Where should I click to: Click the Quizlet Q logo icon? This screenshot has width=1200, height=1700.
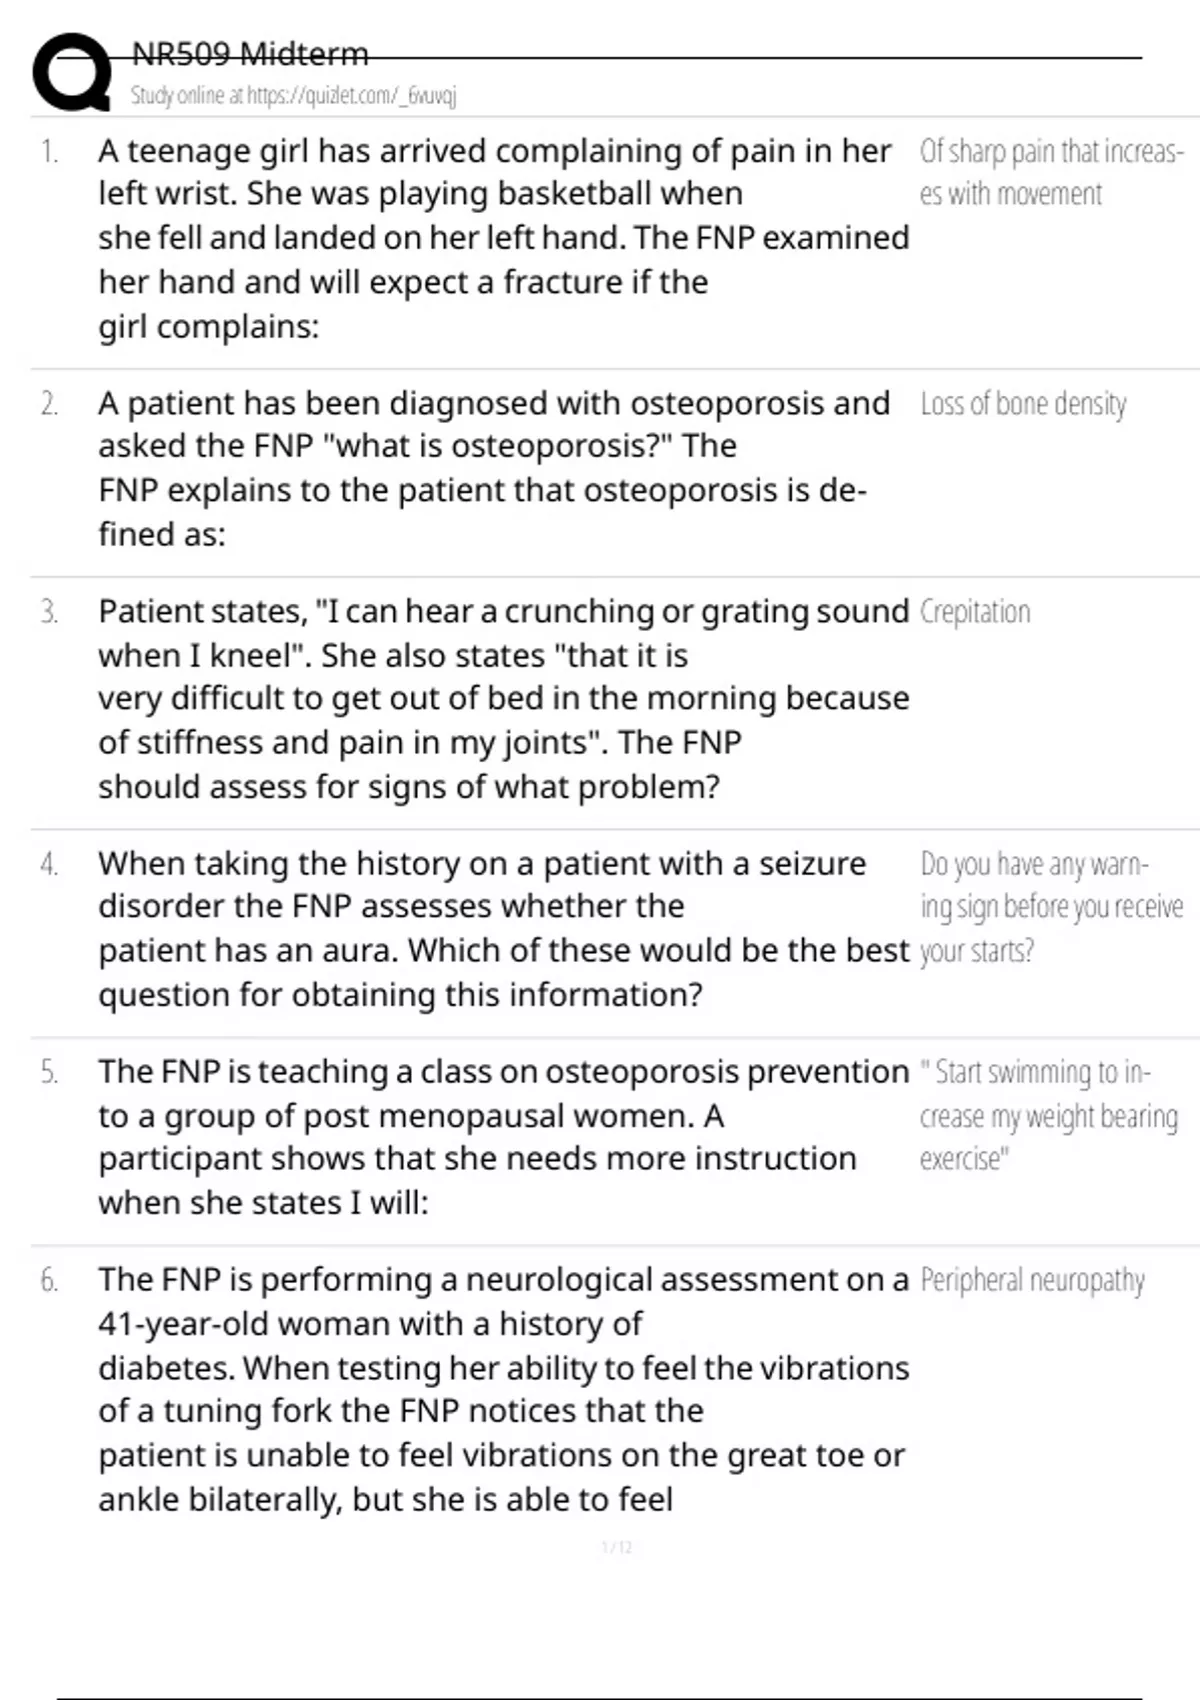[x=72, y=71]
